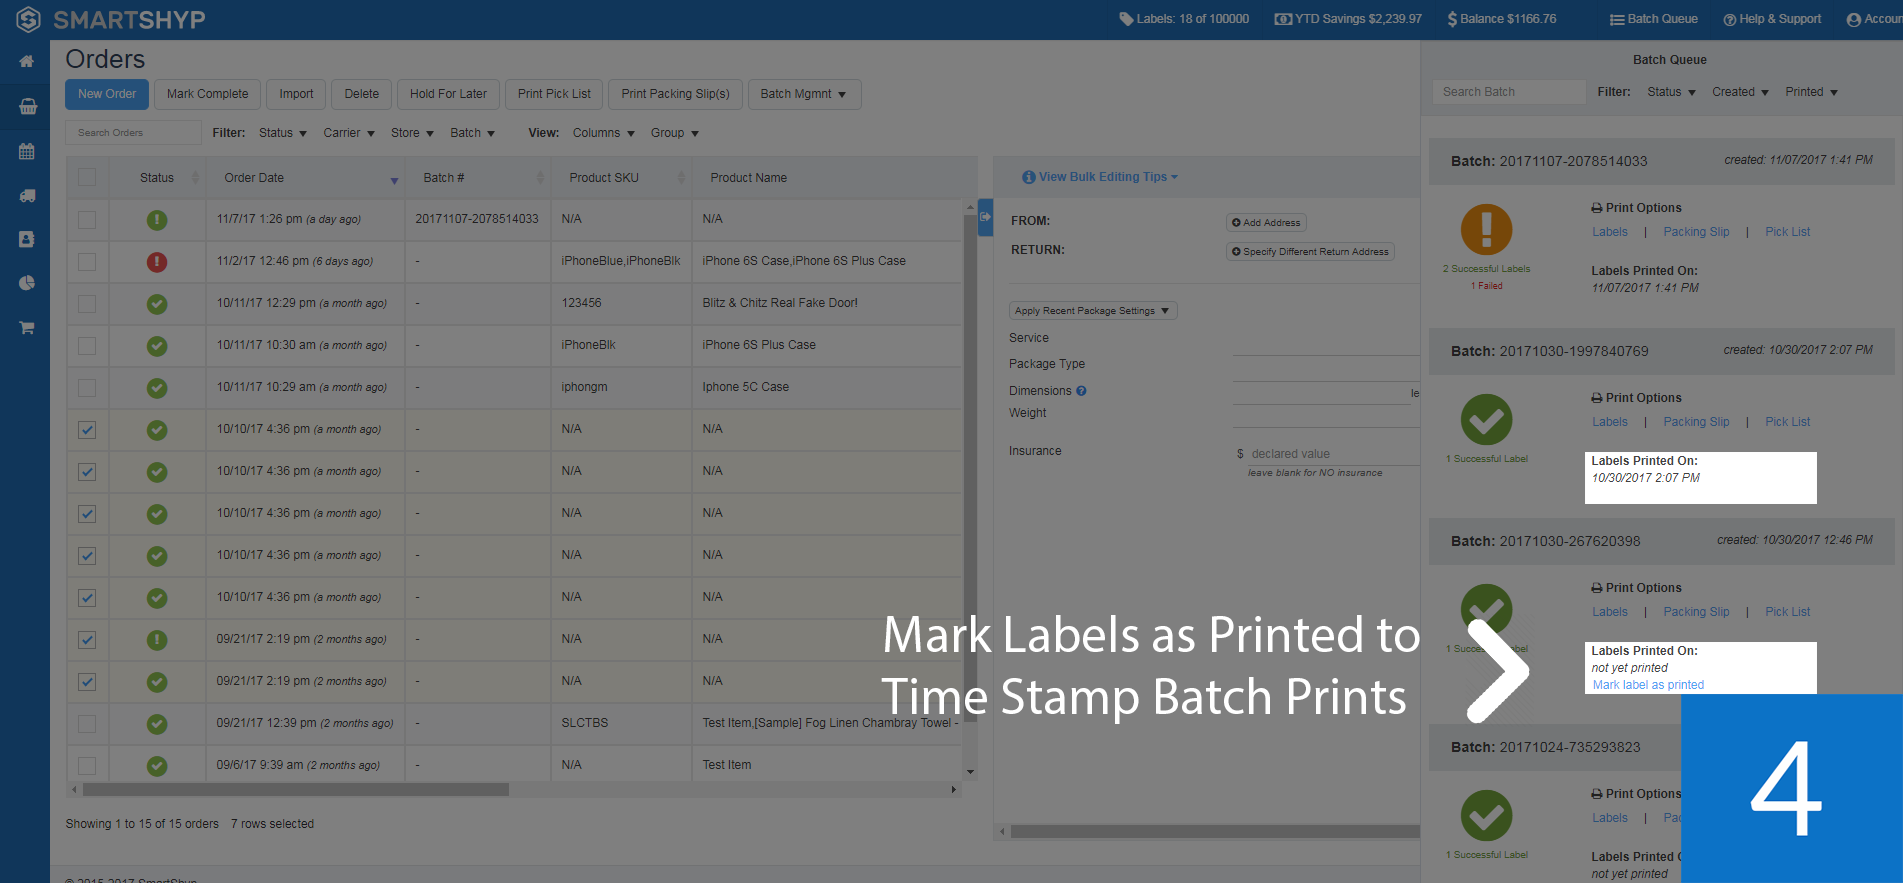
Task: Open the Batch Mgmnt dropdown button
Action: (x=804, y=94)
